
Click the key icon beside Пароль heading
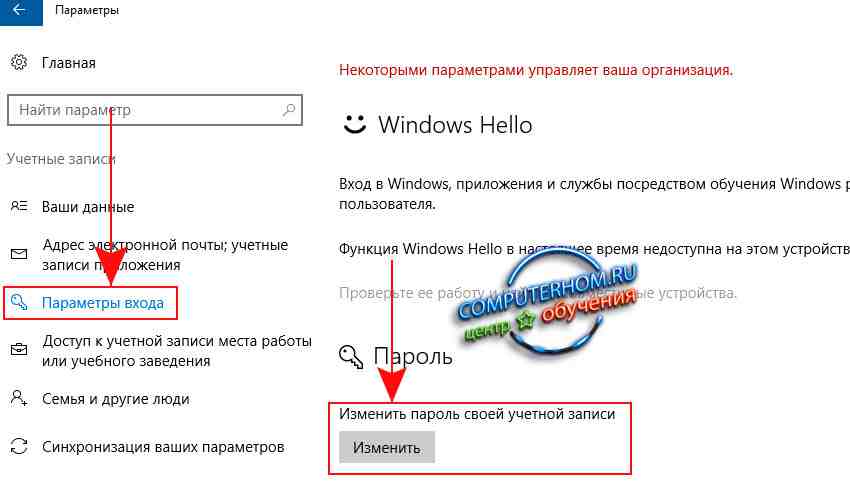click(x=351, y=357)
